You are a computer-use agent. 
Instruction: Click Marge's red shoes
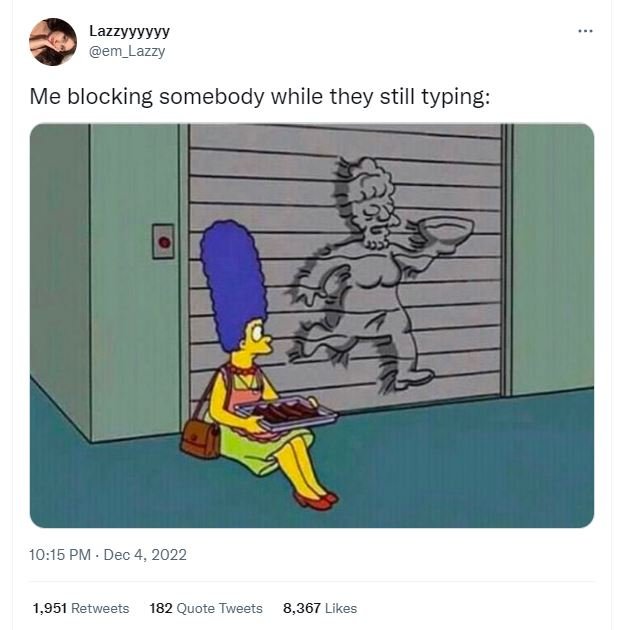(x=316, y=500)
